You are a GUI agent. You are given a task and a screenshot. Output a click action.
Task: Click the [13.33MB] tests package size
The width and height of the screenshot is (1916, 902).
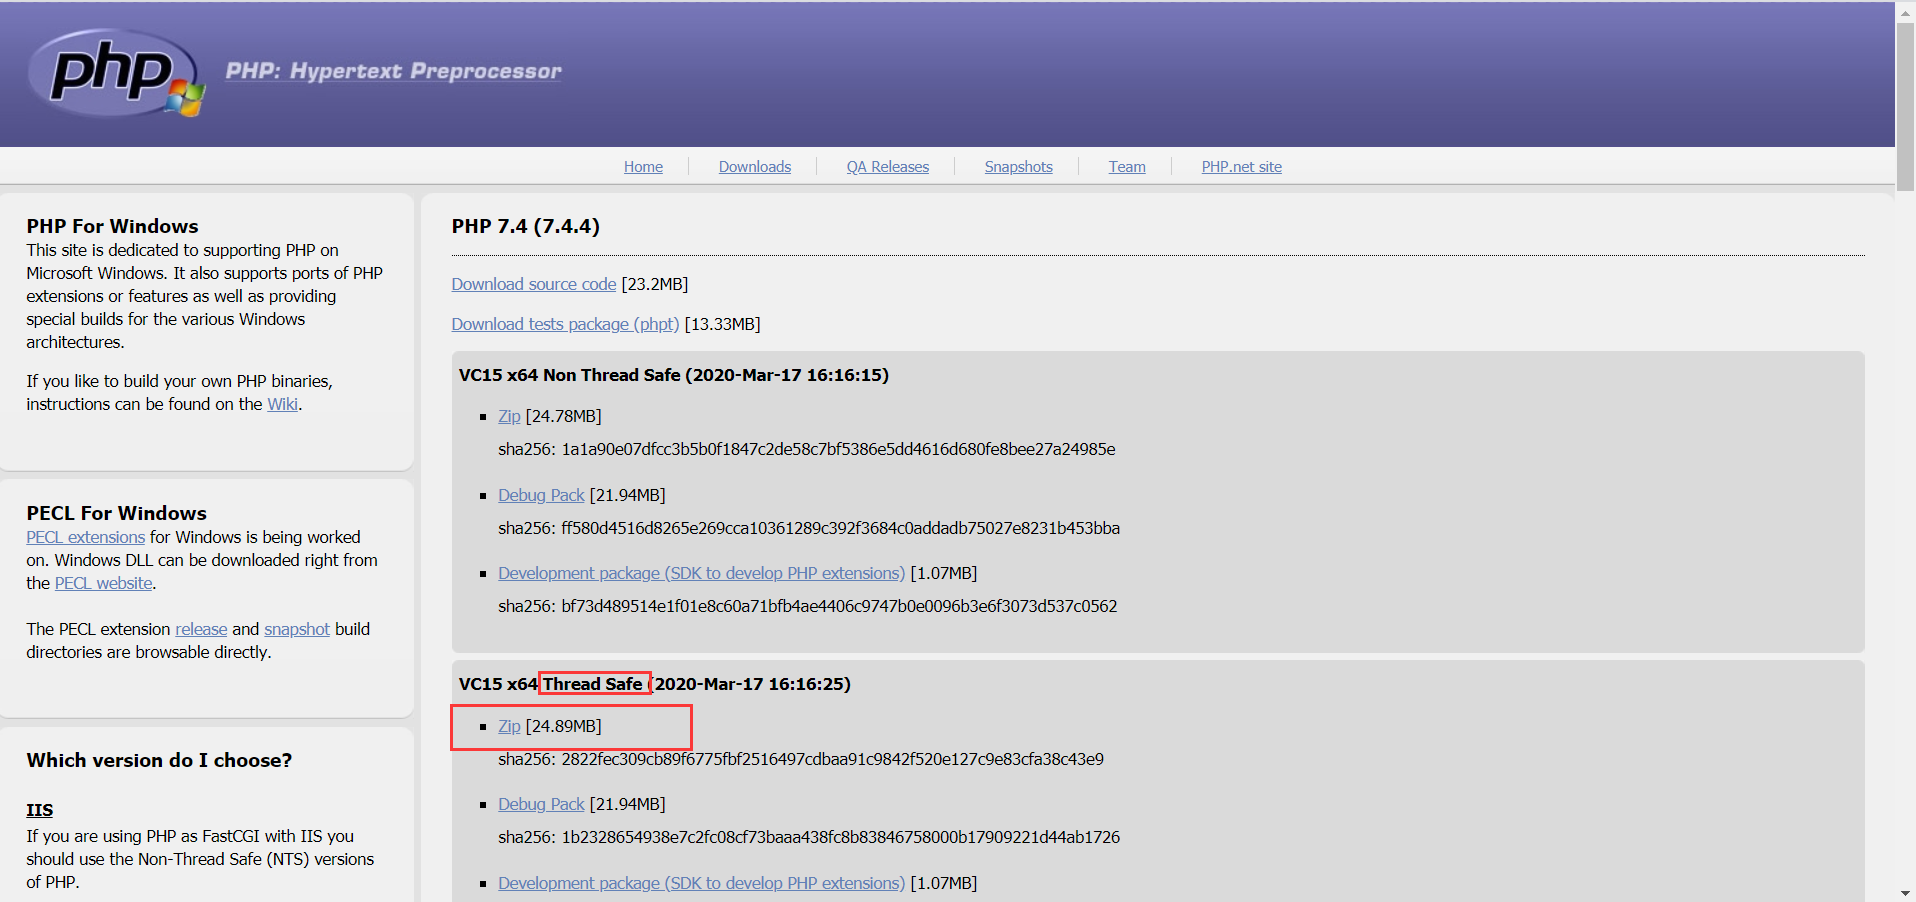click(723, 324)
